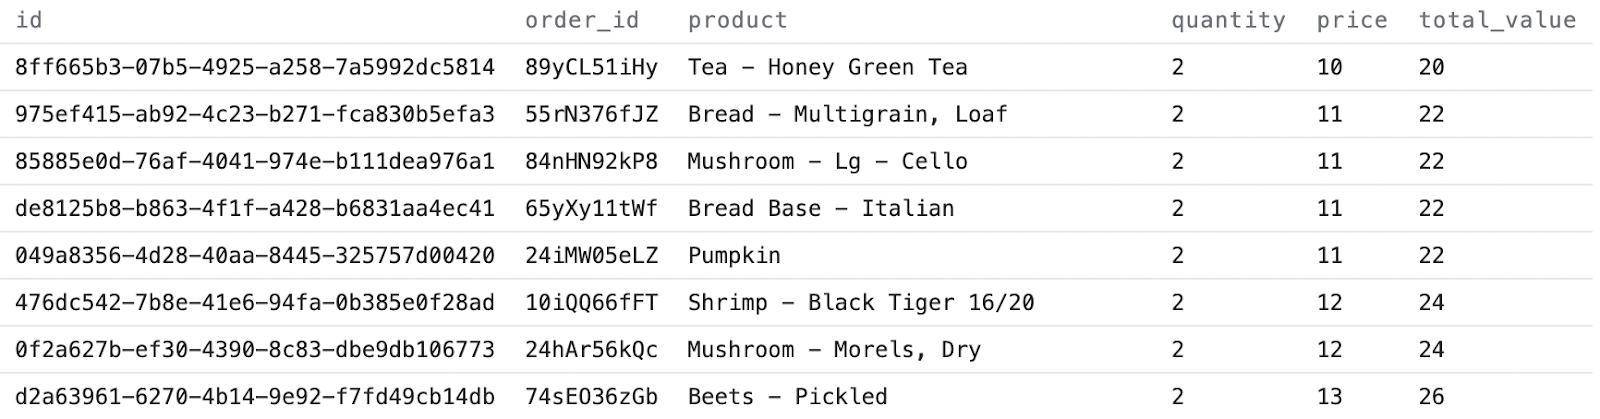Sort by the order_id column header
The height and width of the screenshot is (419, 1600).
581,20
